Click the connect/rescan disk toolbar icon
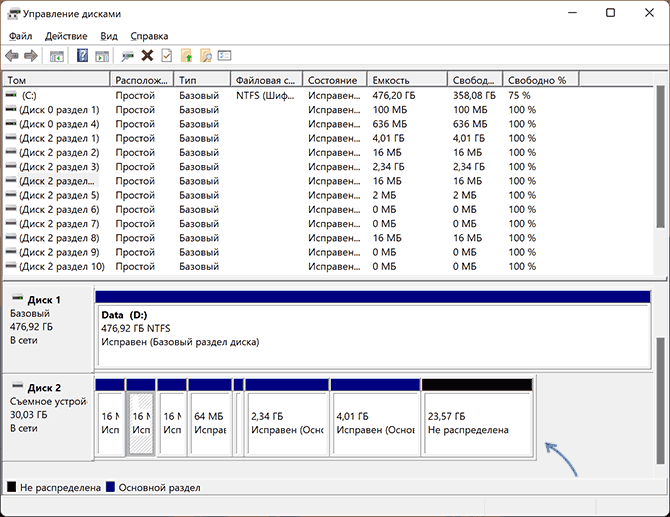The height and width of the screenshot is (517, 670). [127, 56]
